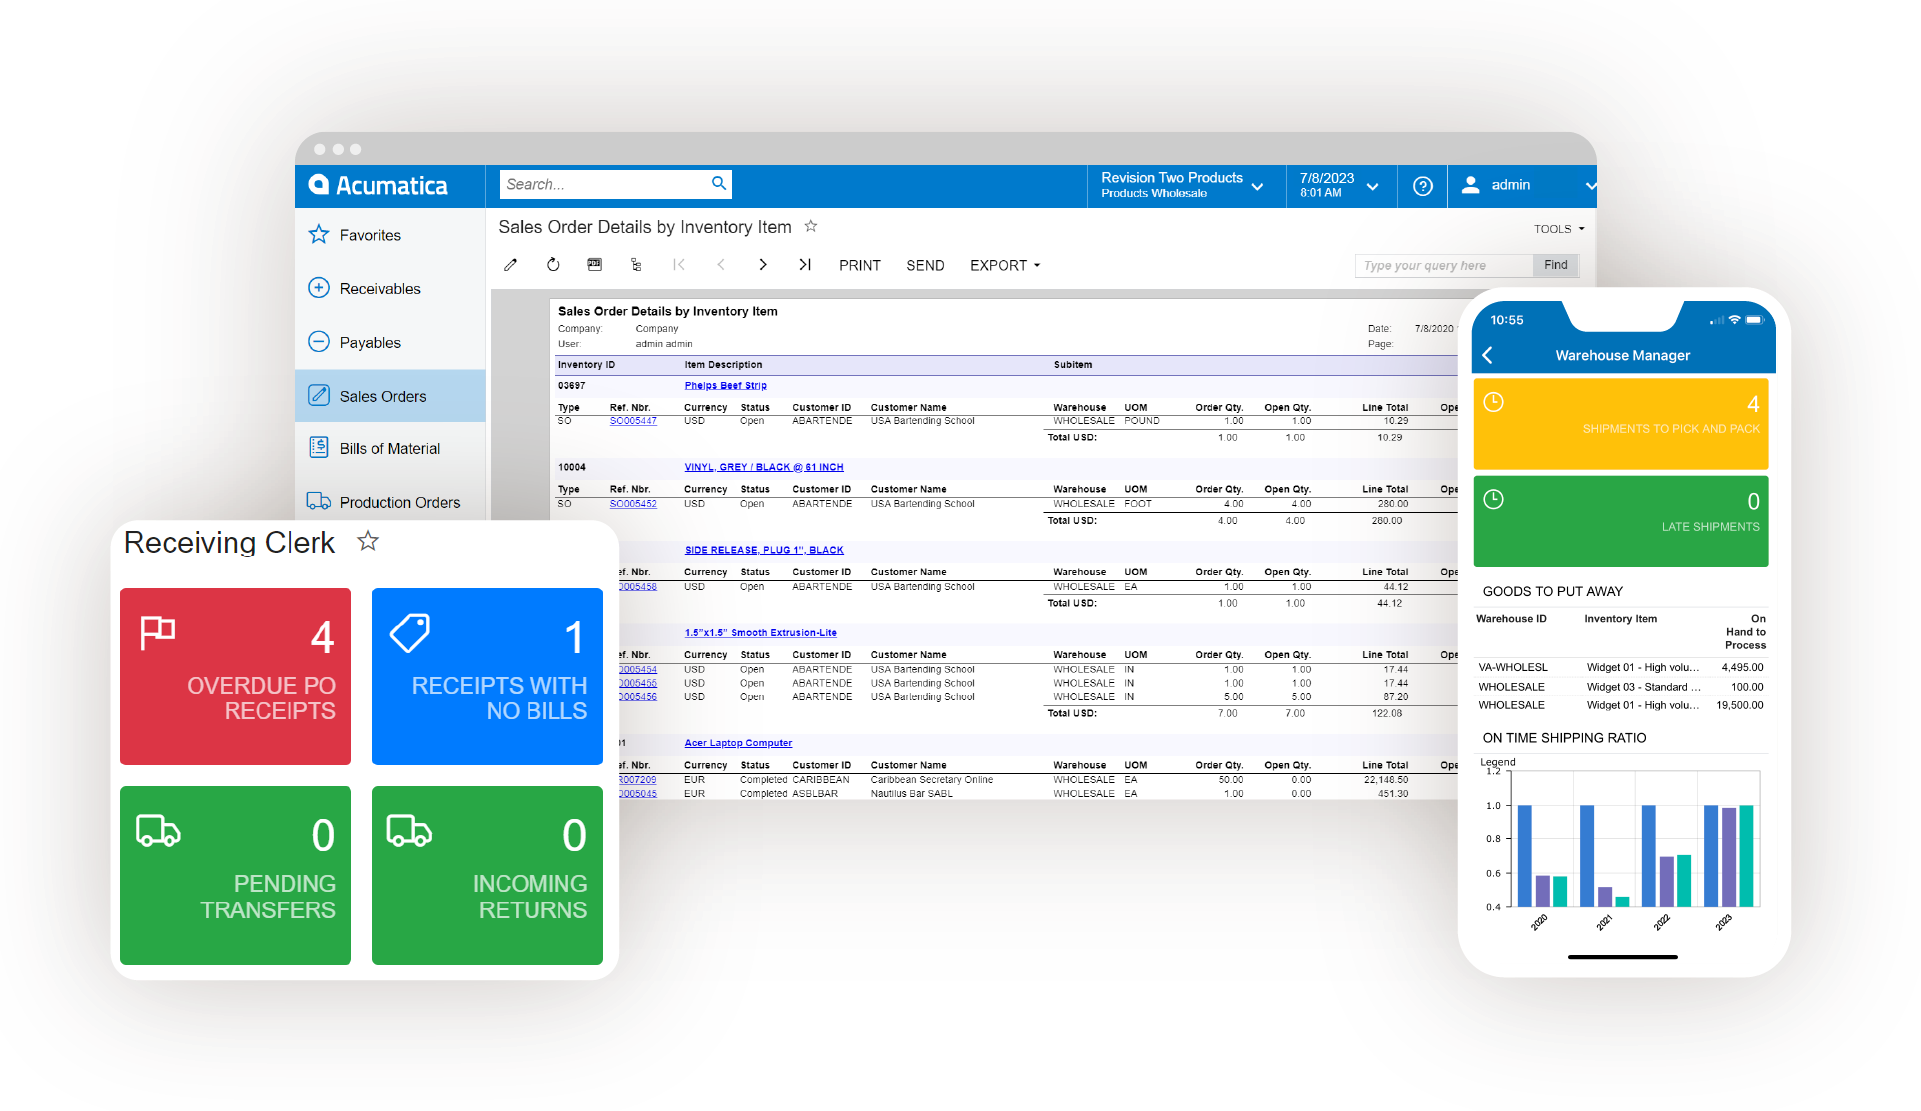Click the PDF export icon
This screenshot has height=1111, width=1921.
click(595, 265)
